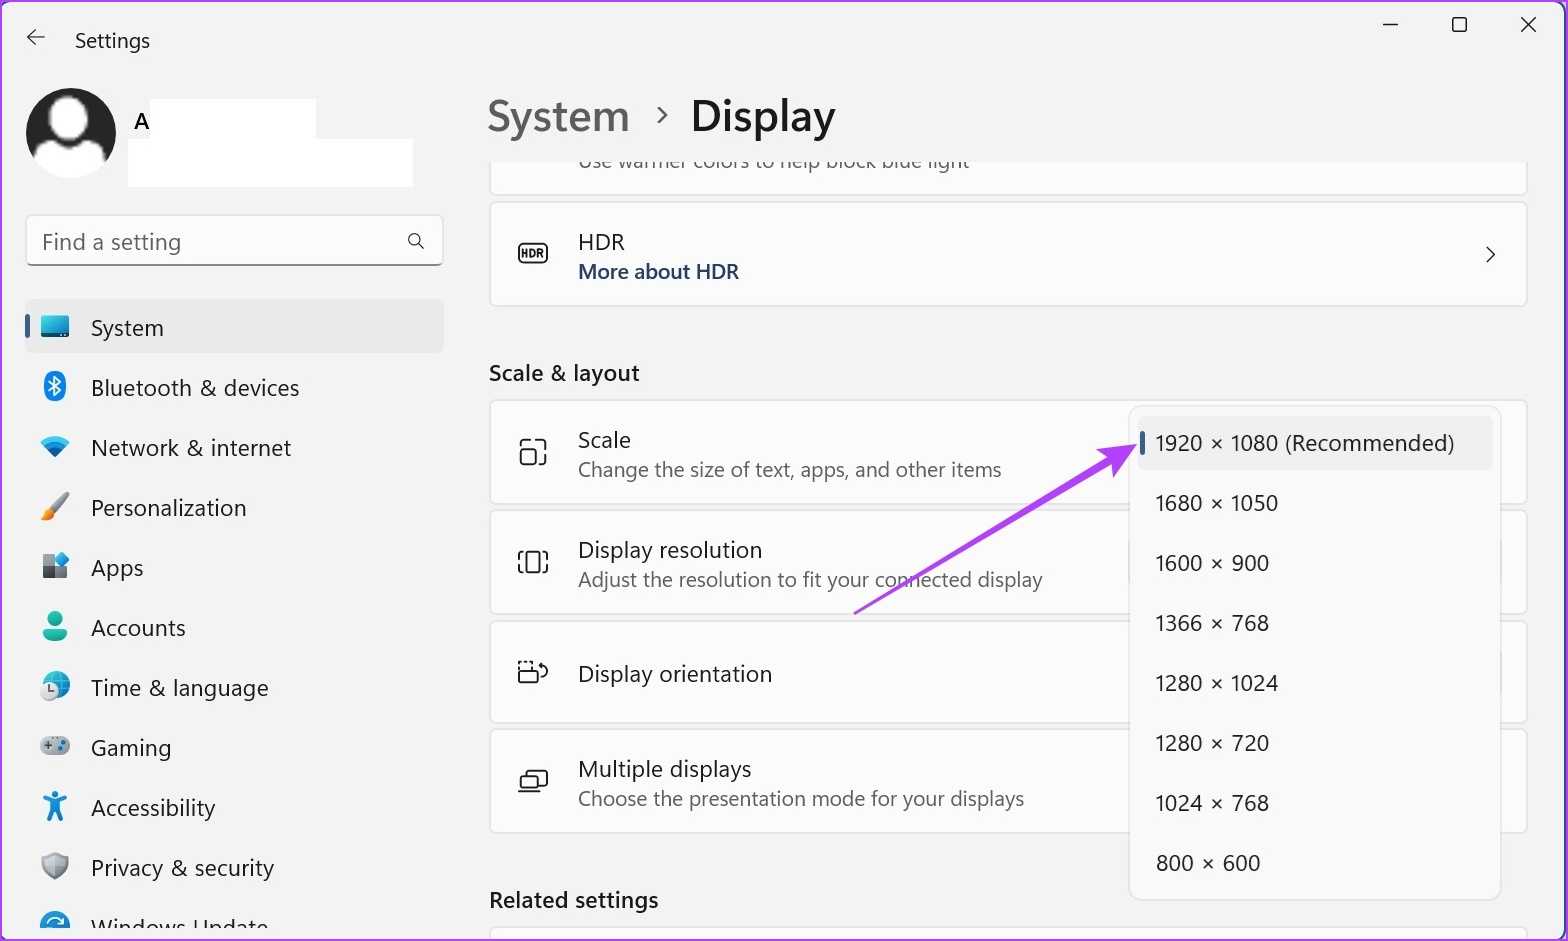
Task: Navigate to System in the breadcrumb
Action: [x=558, y=117]
